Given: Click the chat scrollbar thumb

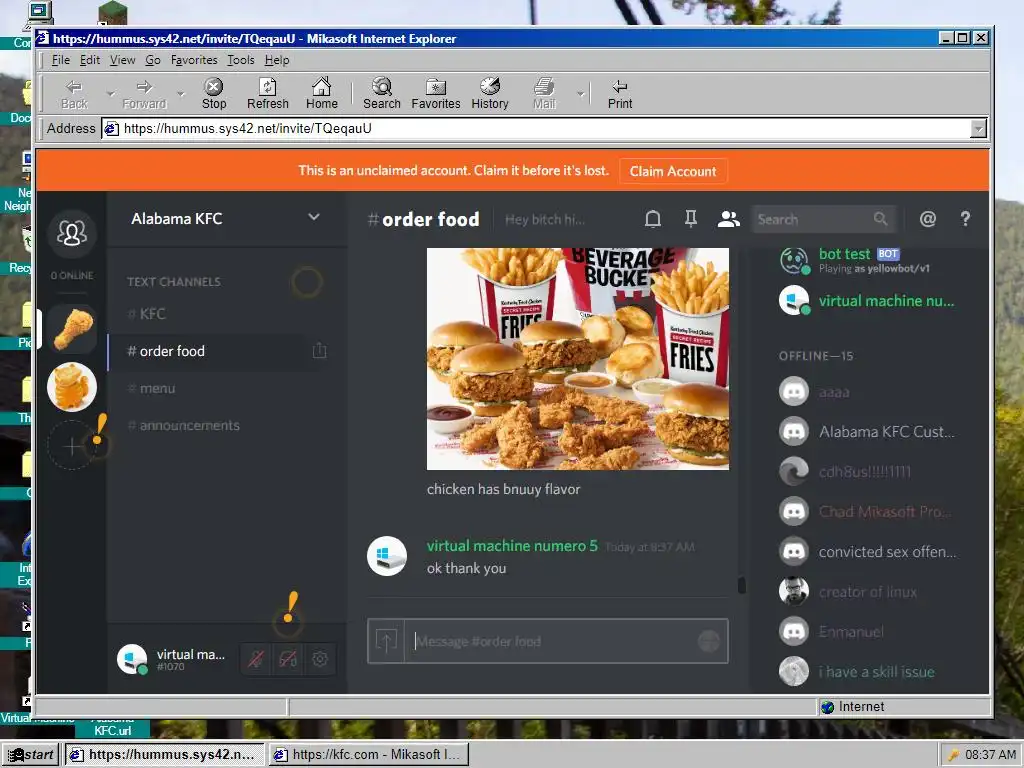Looking at the screenshot, I should coord(741,585).
